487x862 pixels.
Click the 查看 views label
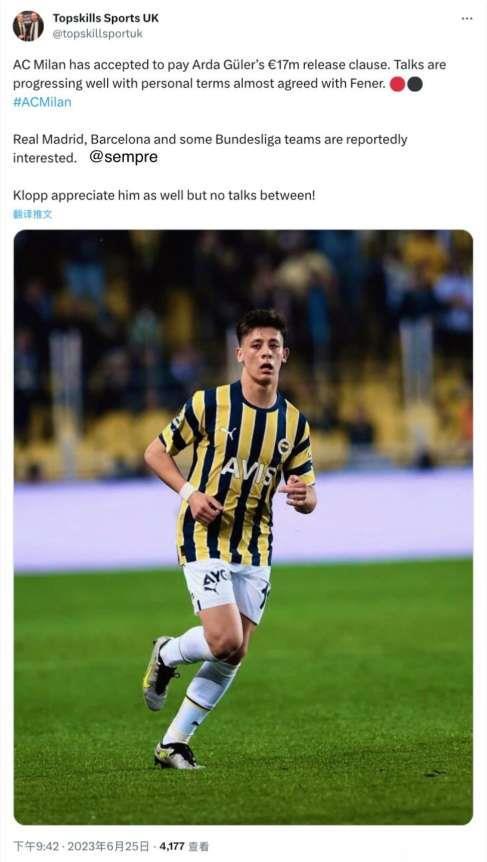pos(198,846)
